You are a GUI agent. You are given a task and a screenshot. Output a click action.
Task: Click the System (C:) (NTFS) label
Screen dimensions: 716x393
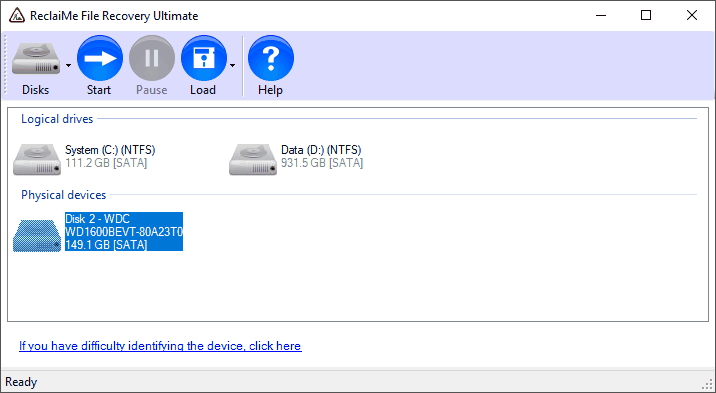pyautogui.click(x=110, y=150)
